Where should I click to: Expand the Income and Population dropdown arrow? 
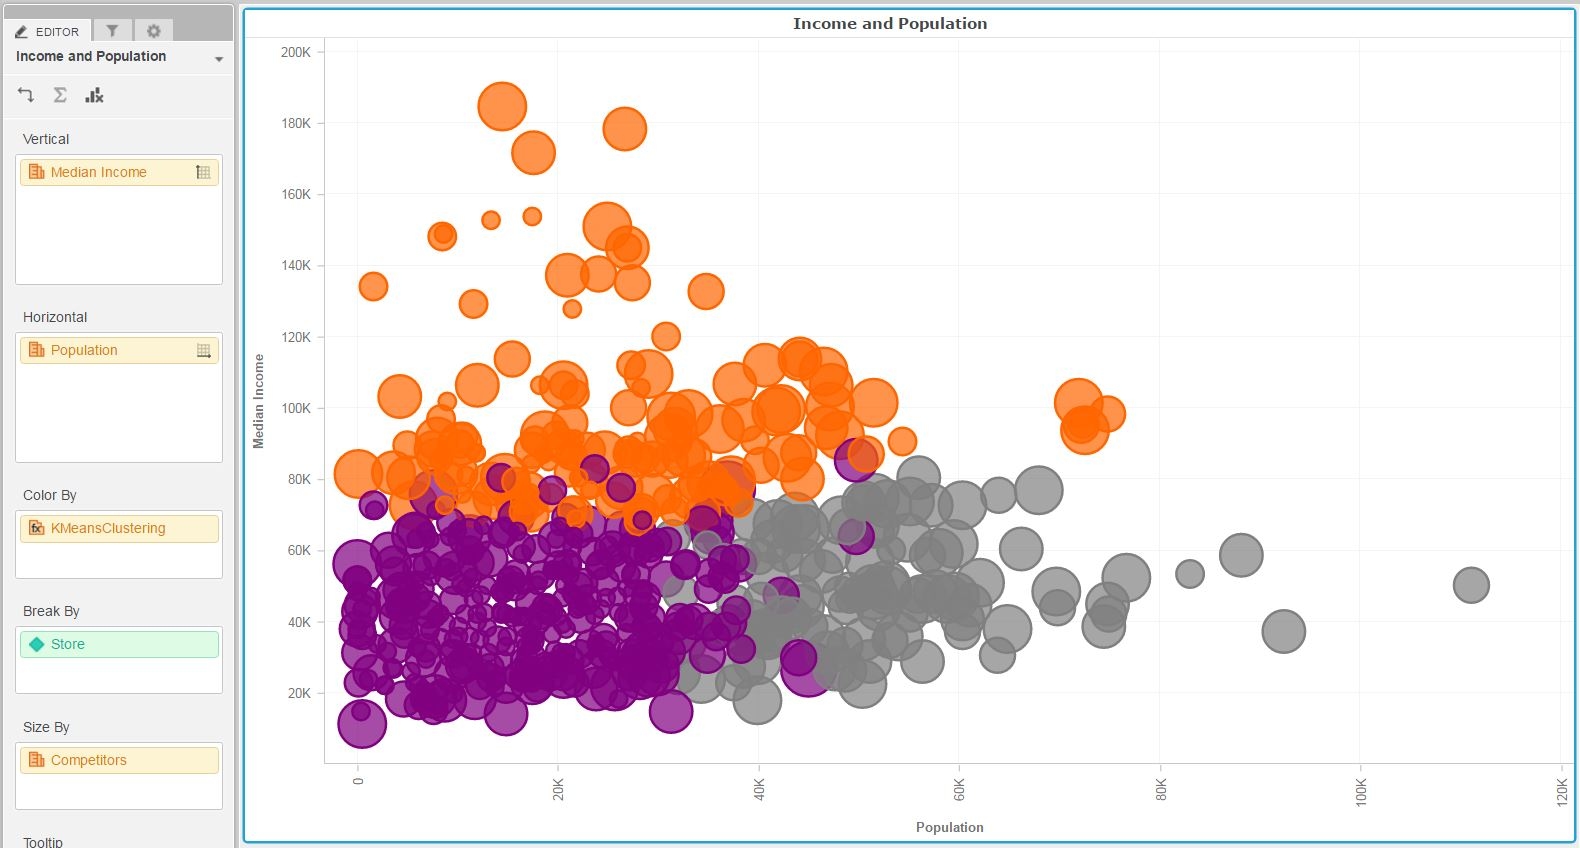[218, 59]
